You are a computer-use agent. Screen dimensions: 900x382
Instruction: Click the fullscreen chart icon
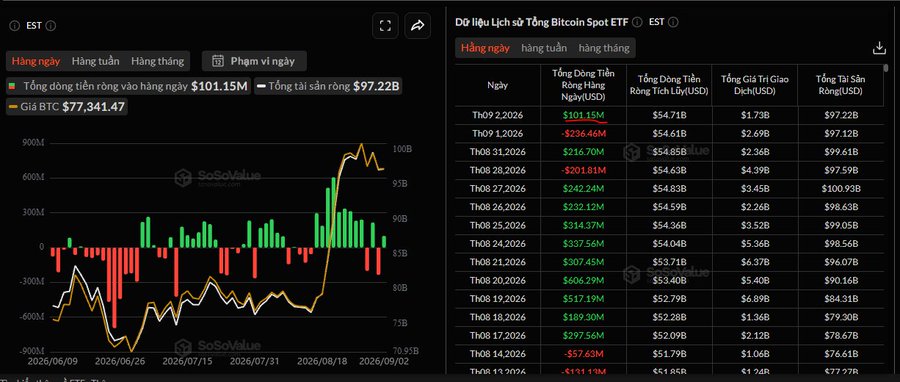click(x=386, y=25)
